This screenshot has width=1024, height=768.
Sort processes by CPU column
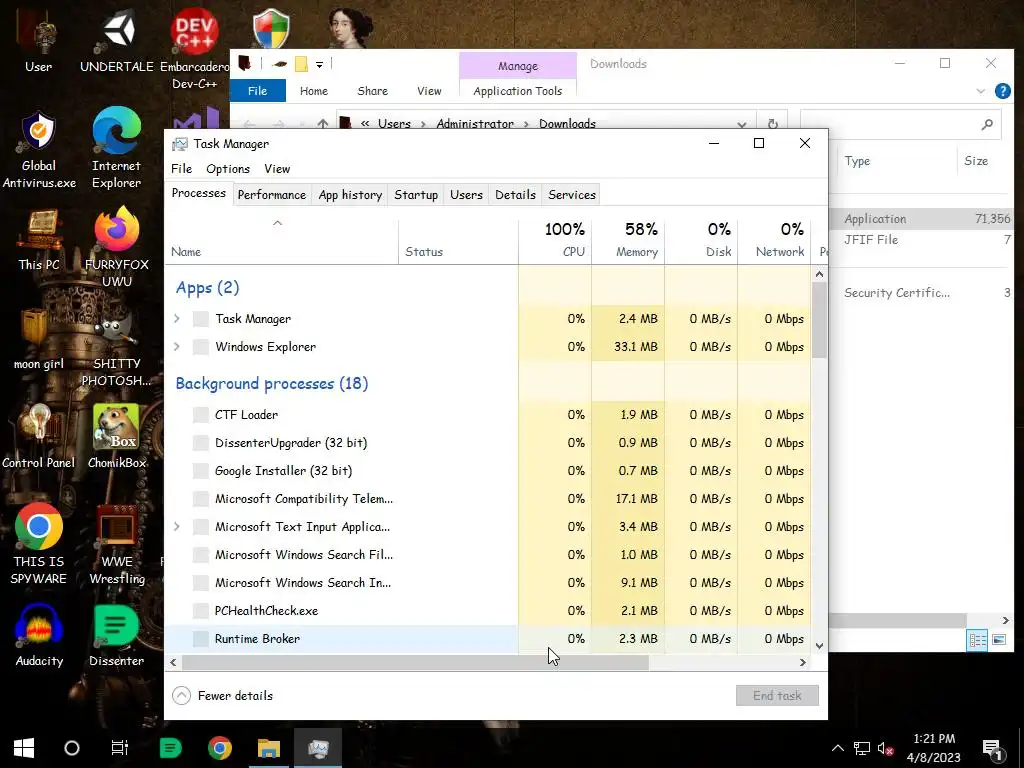click(555, 240)
